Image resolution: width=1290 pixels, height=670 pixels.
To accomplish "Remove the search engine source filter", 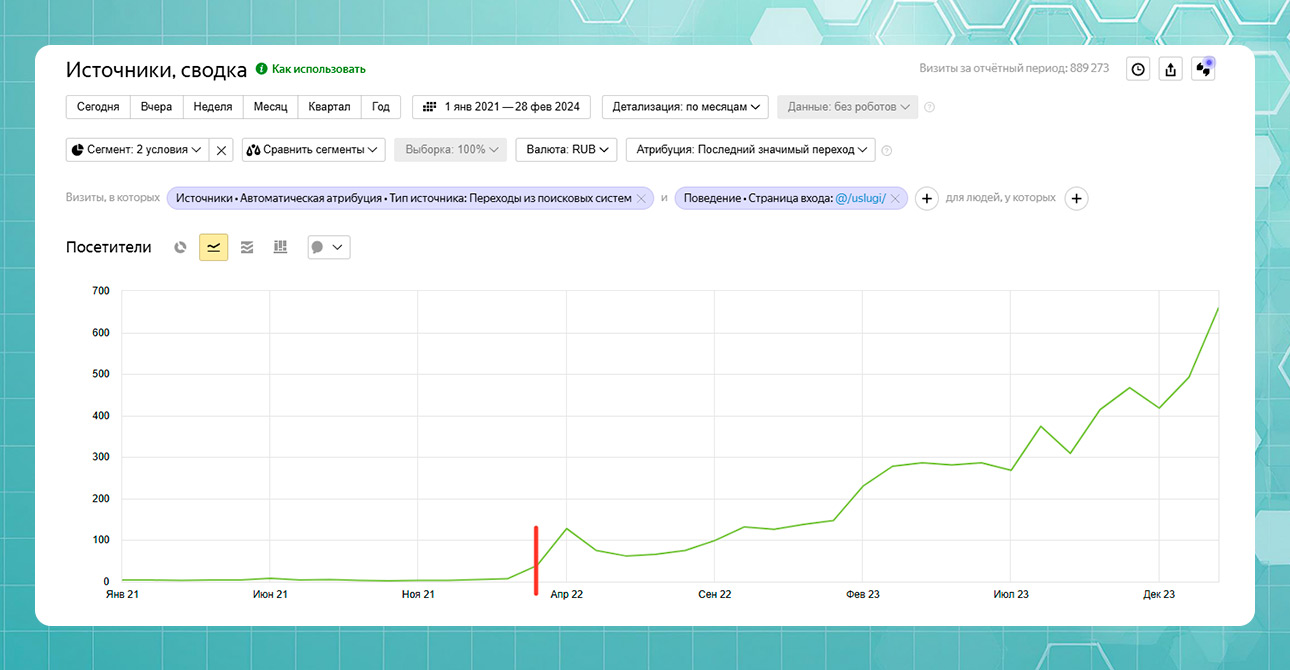I will (x=641, y=198).
